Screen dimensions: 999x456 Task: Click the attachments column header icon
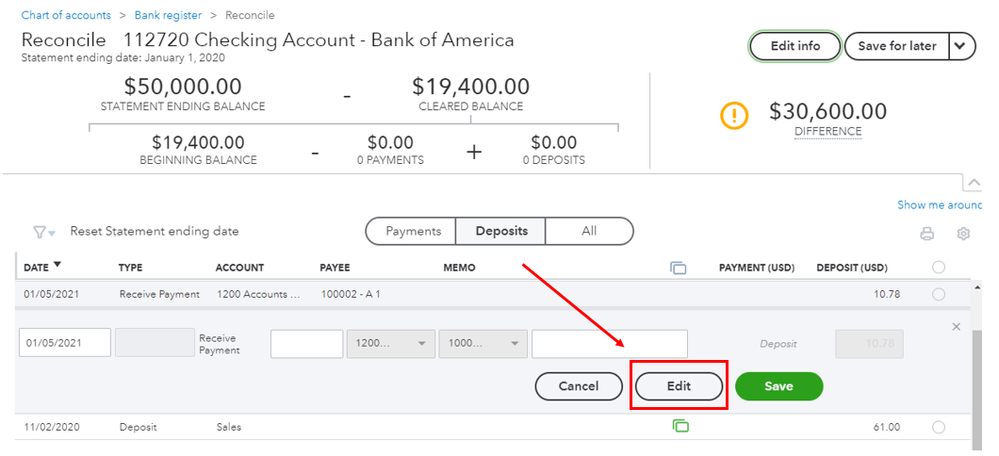click(678, 268)
